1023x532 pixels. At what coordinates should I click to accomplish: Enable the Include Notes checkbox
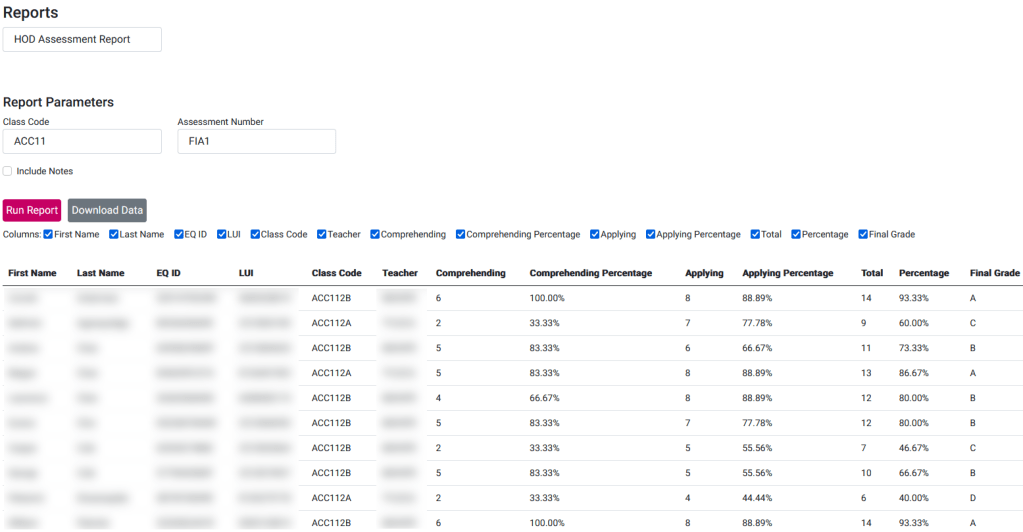click(x=8, y=171)
